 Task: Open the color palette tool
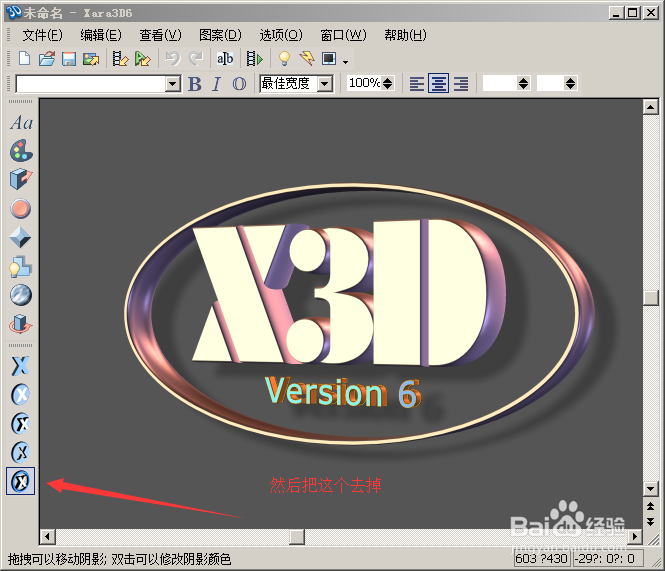21,151
